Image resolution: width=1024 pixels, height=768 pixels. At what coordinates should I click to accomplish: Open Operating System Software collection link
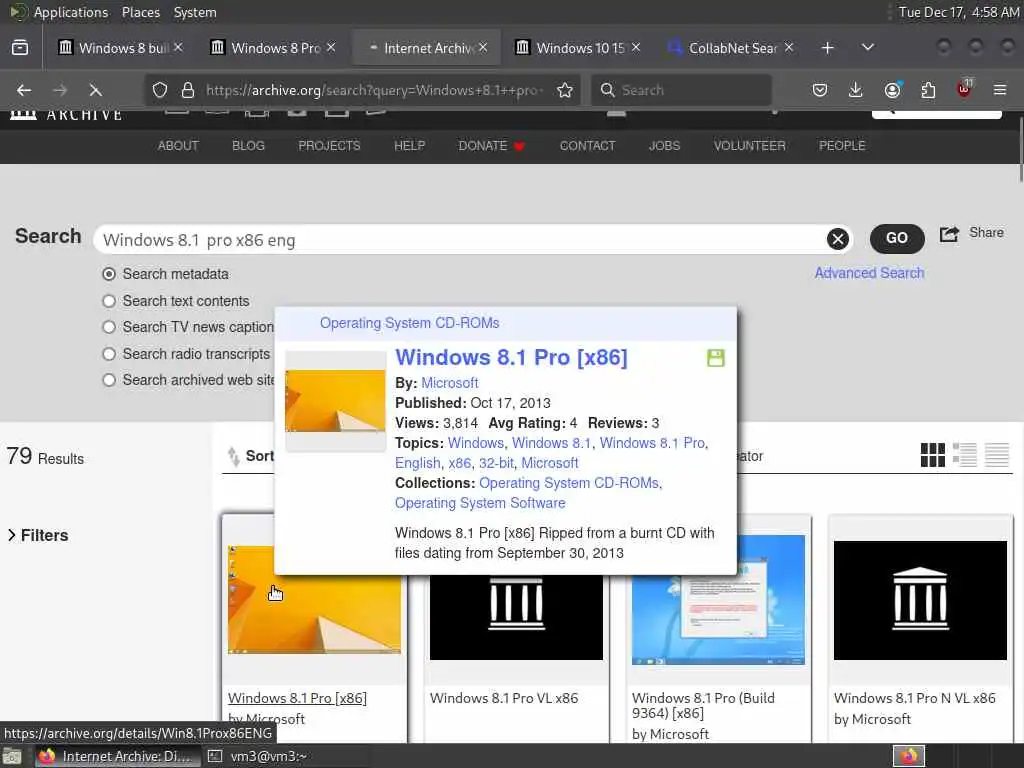pyautogui.click(x=480, y=503)
